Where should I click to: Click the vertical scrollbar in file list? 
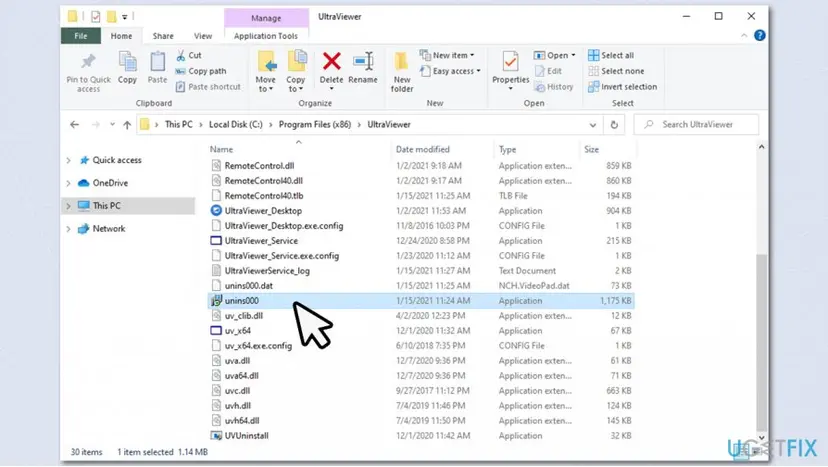(x=761, y=343)
